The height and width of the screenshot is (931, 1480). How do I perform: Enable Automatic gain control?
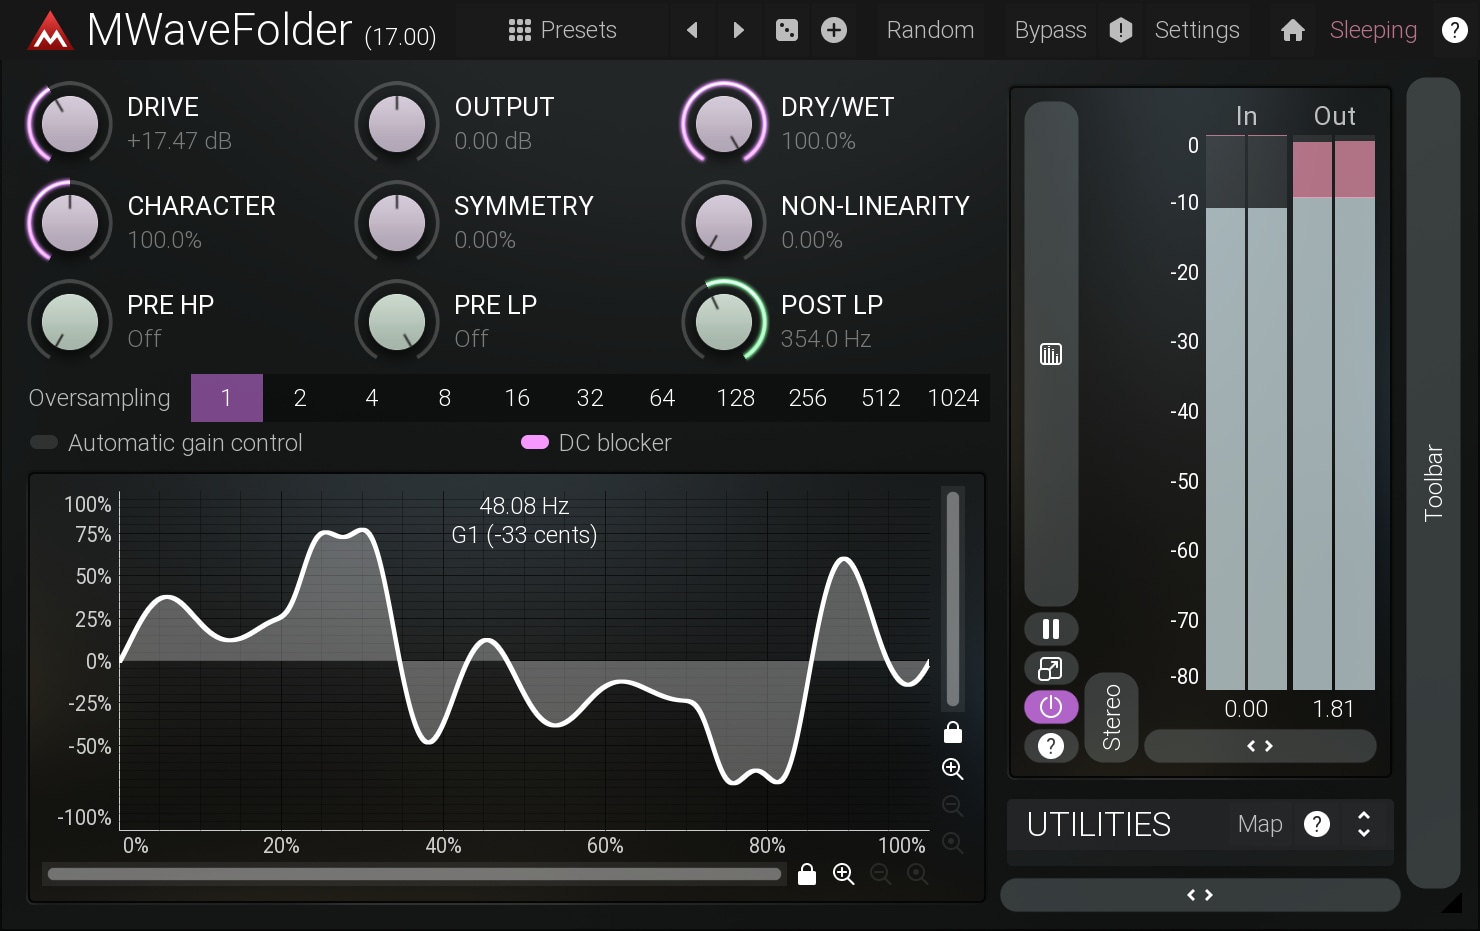(x=45, y=443)
